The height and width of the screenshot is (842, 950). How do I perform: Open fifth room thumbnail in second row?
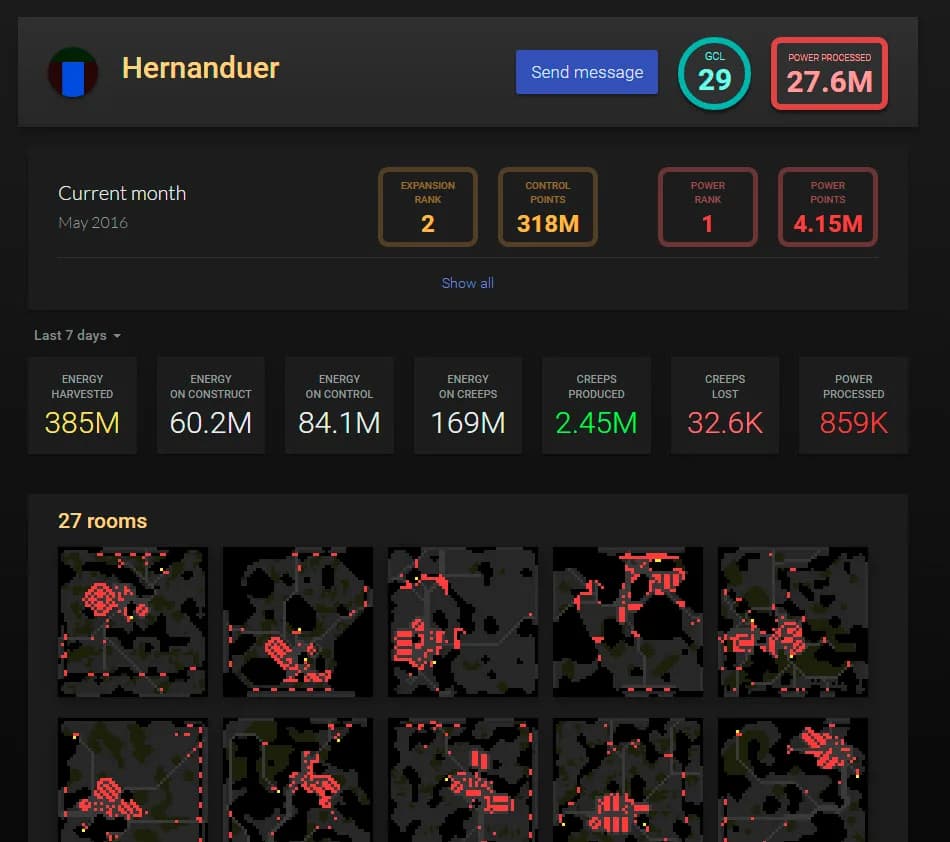793,780
